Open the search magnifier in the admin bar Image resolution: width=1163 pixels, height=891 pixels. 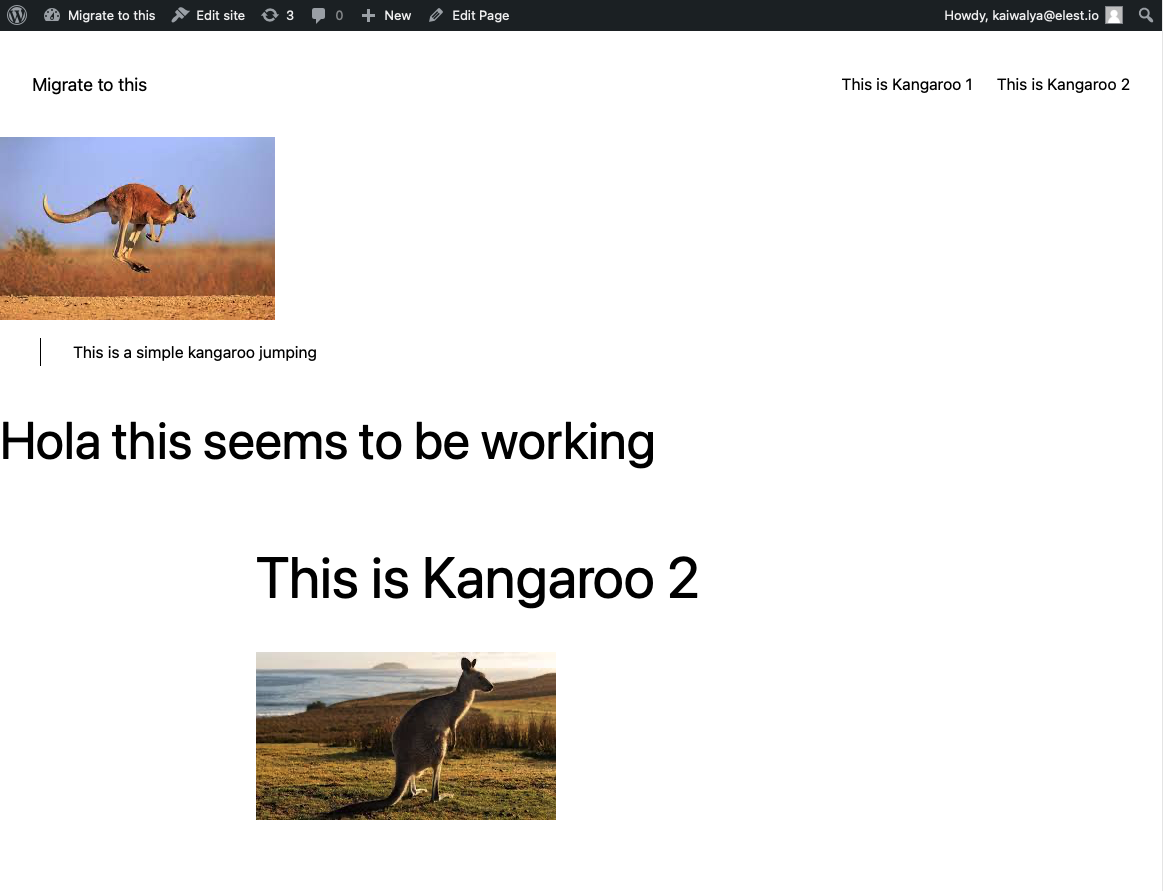click(1146, 15)
